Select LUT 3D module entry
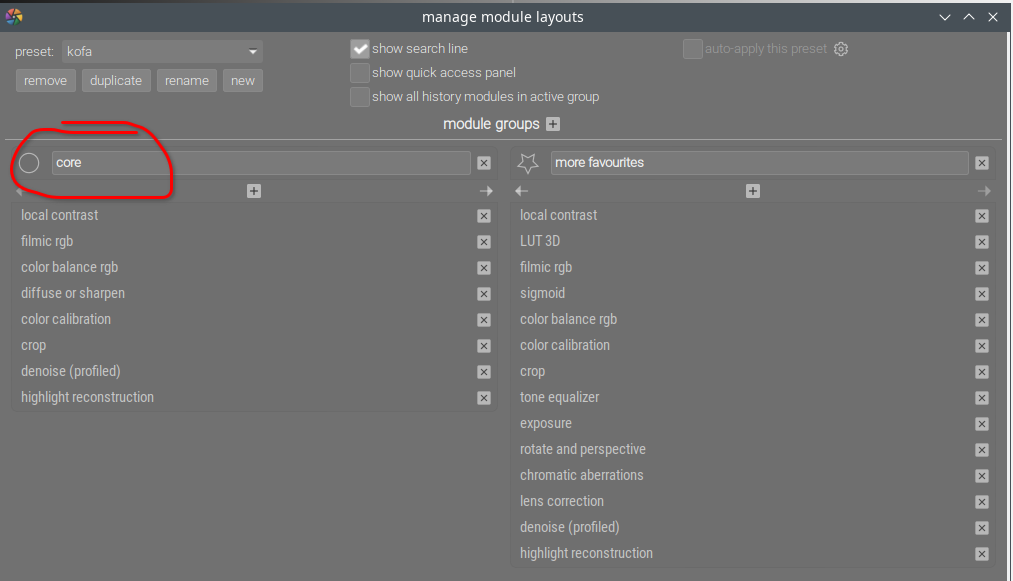This screenshot has height=581, width=1013. pos(540,242)
